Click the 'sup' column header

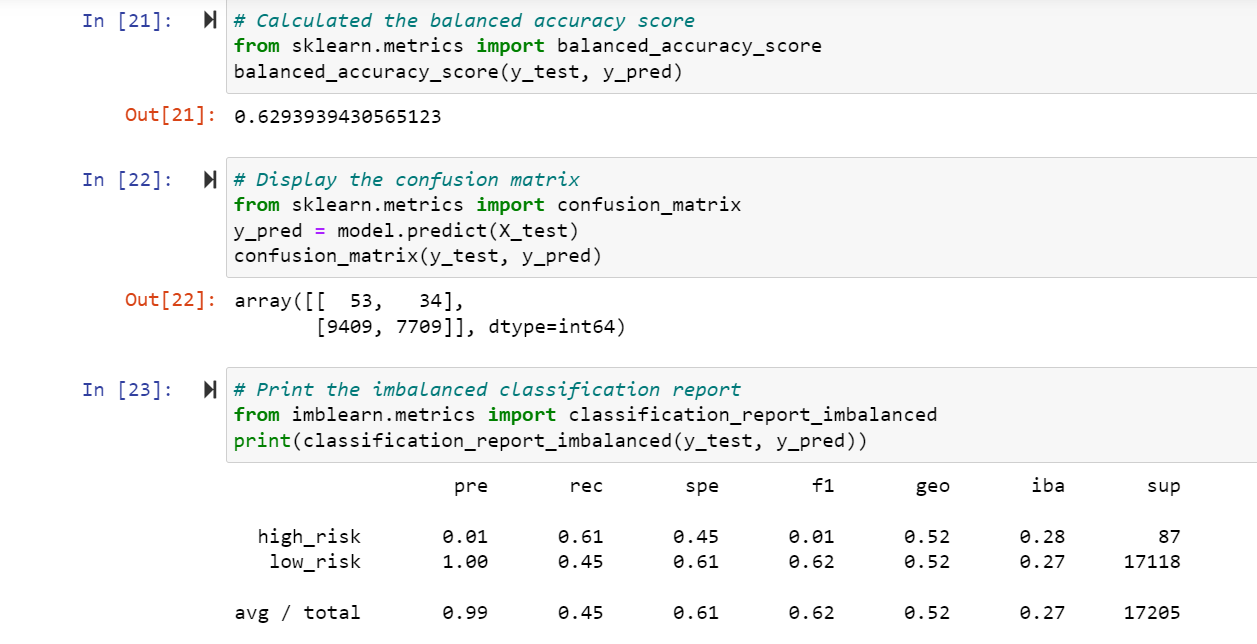tap(1163, 487)
